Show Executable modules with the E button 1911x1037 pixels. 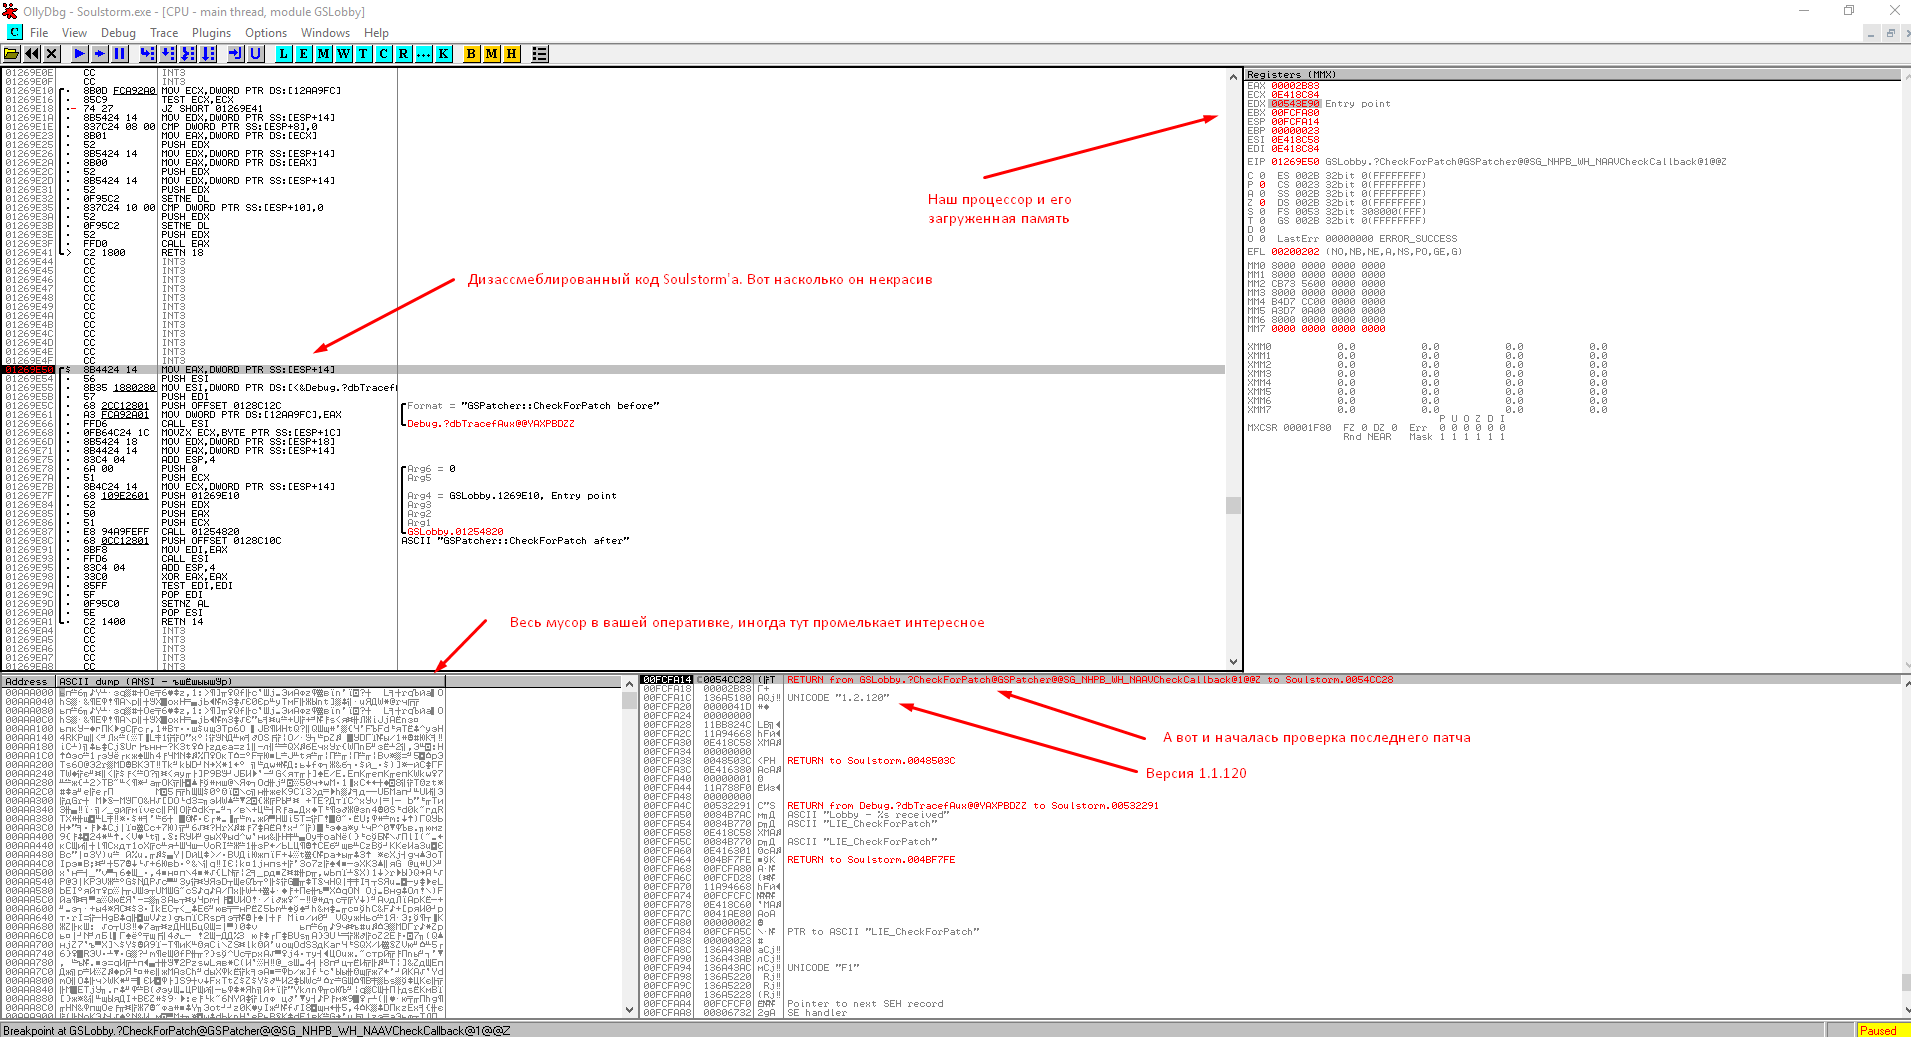pyautogui.click(x=304, y=54)
